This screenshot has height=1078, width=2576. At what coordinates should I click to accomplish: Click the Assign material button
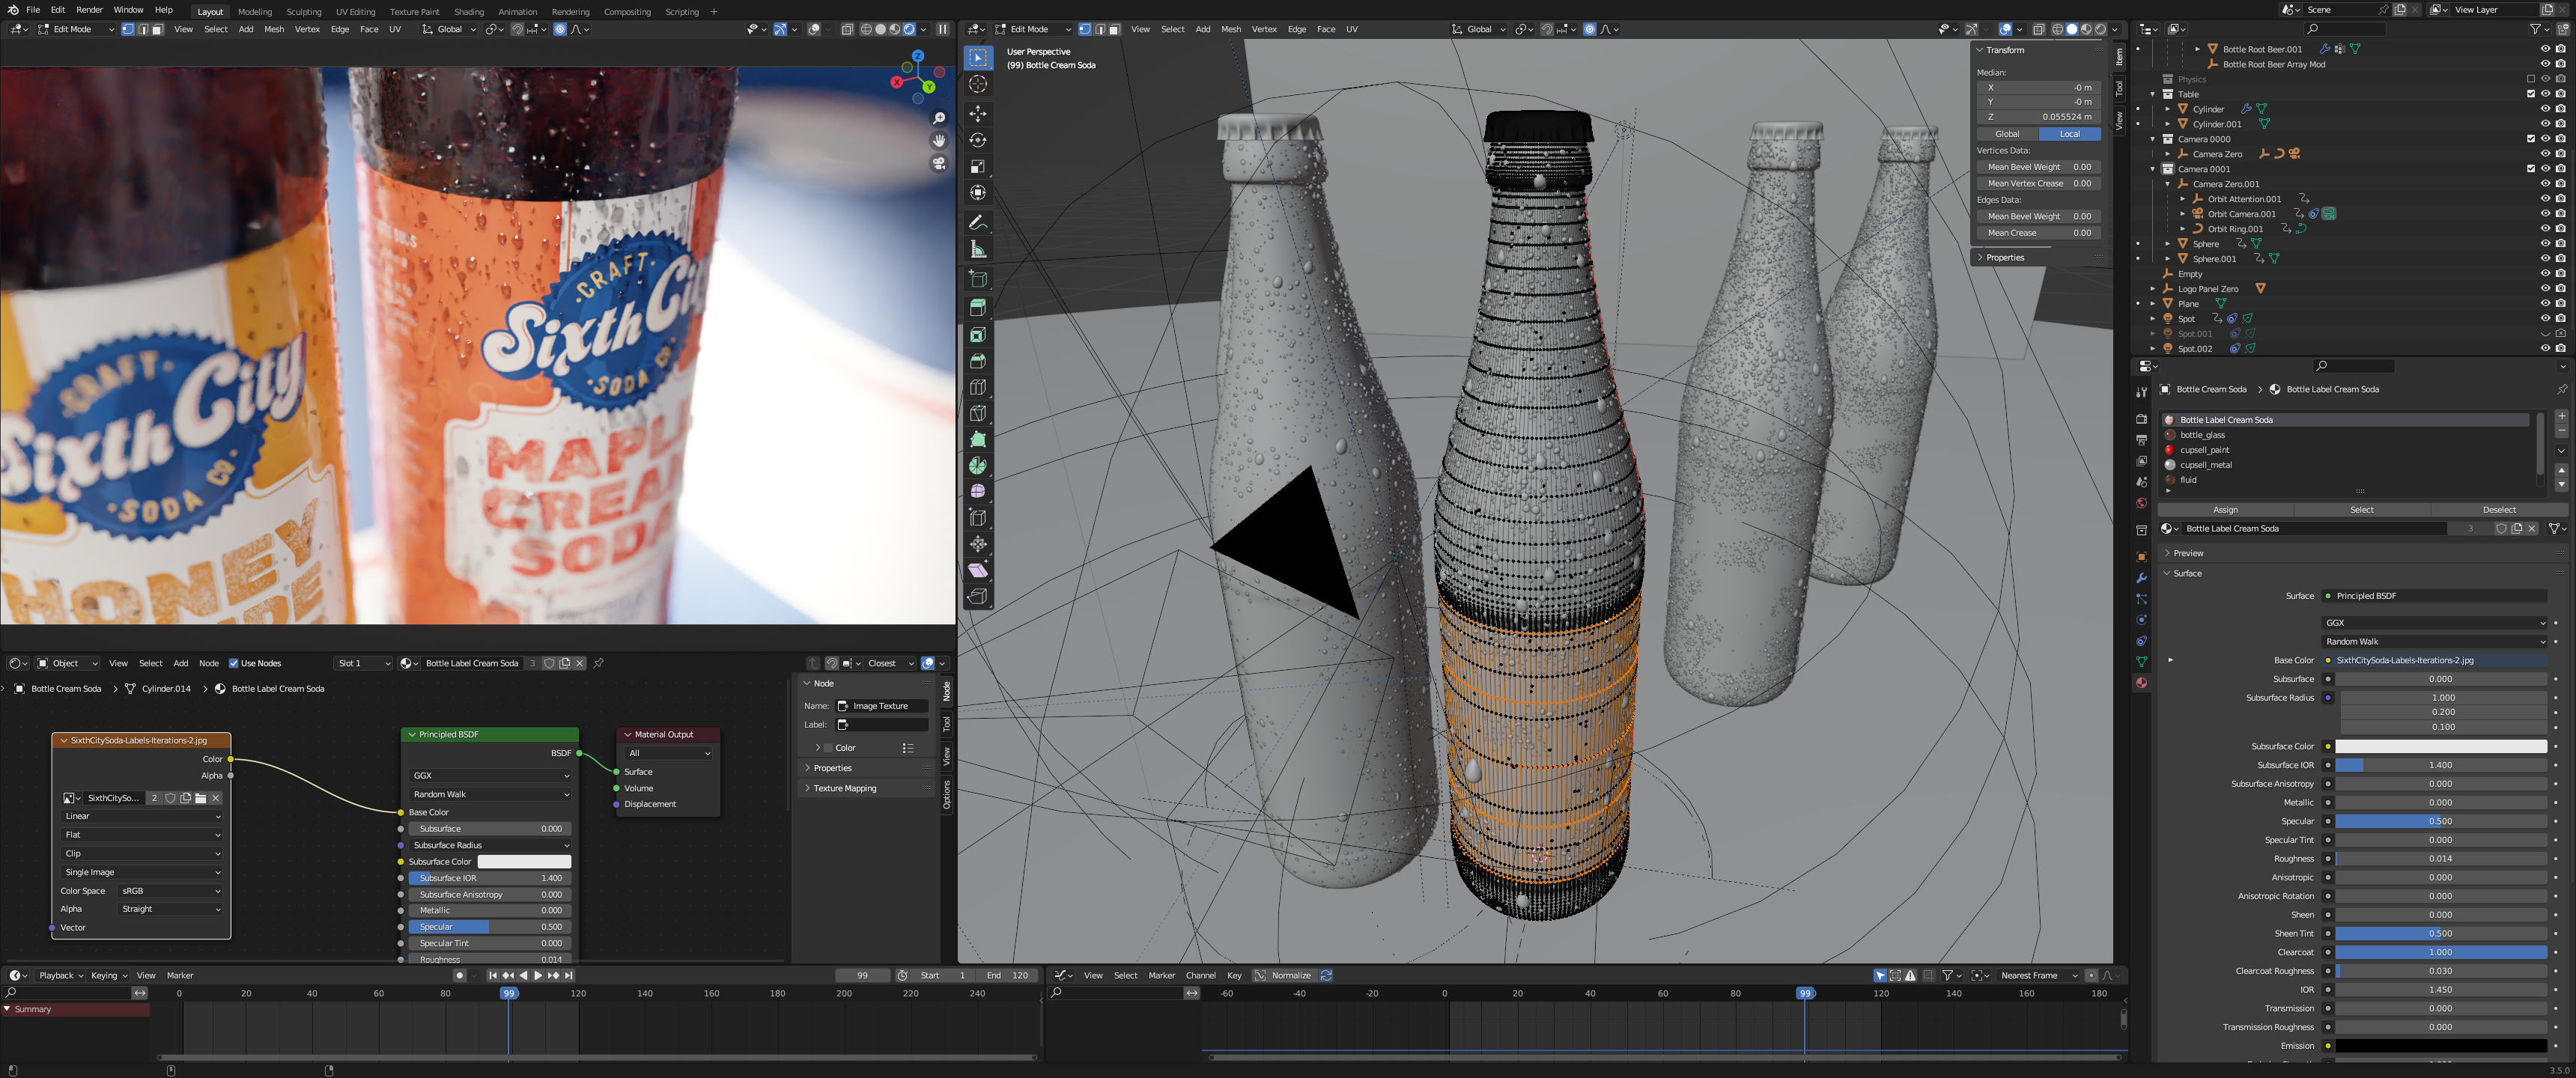pyautogui.click(x=2225, y=510)
